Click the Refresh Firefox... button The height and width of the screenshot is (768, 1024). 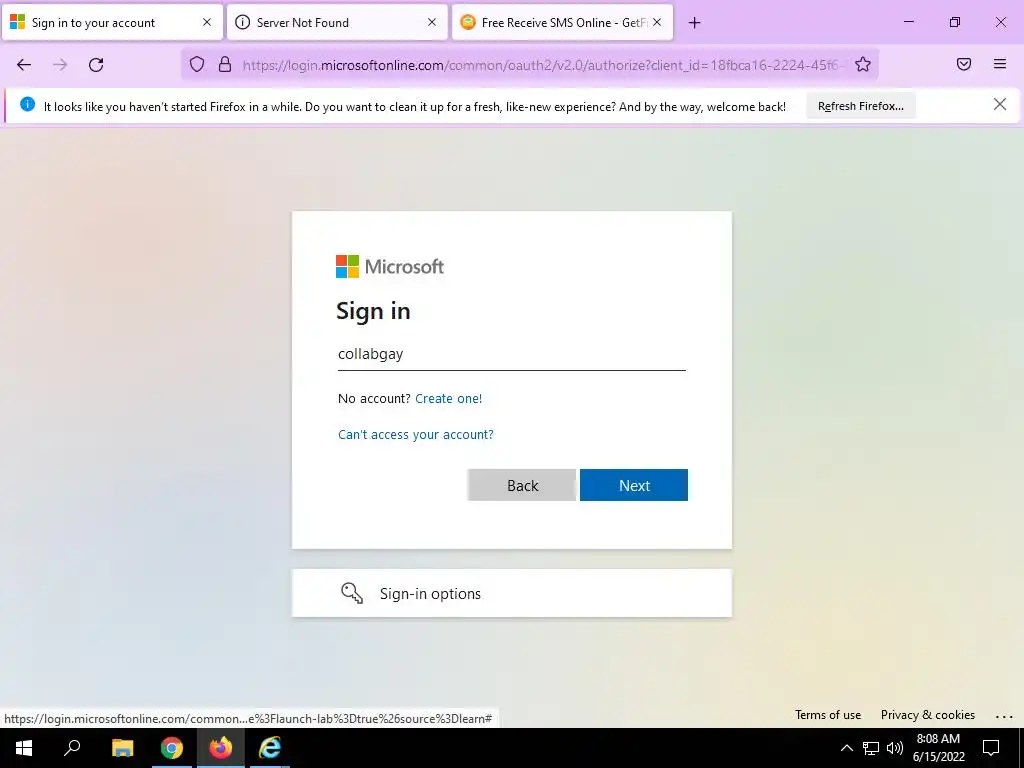click(861, 106)
